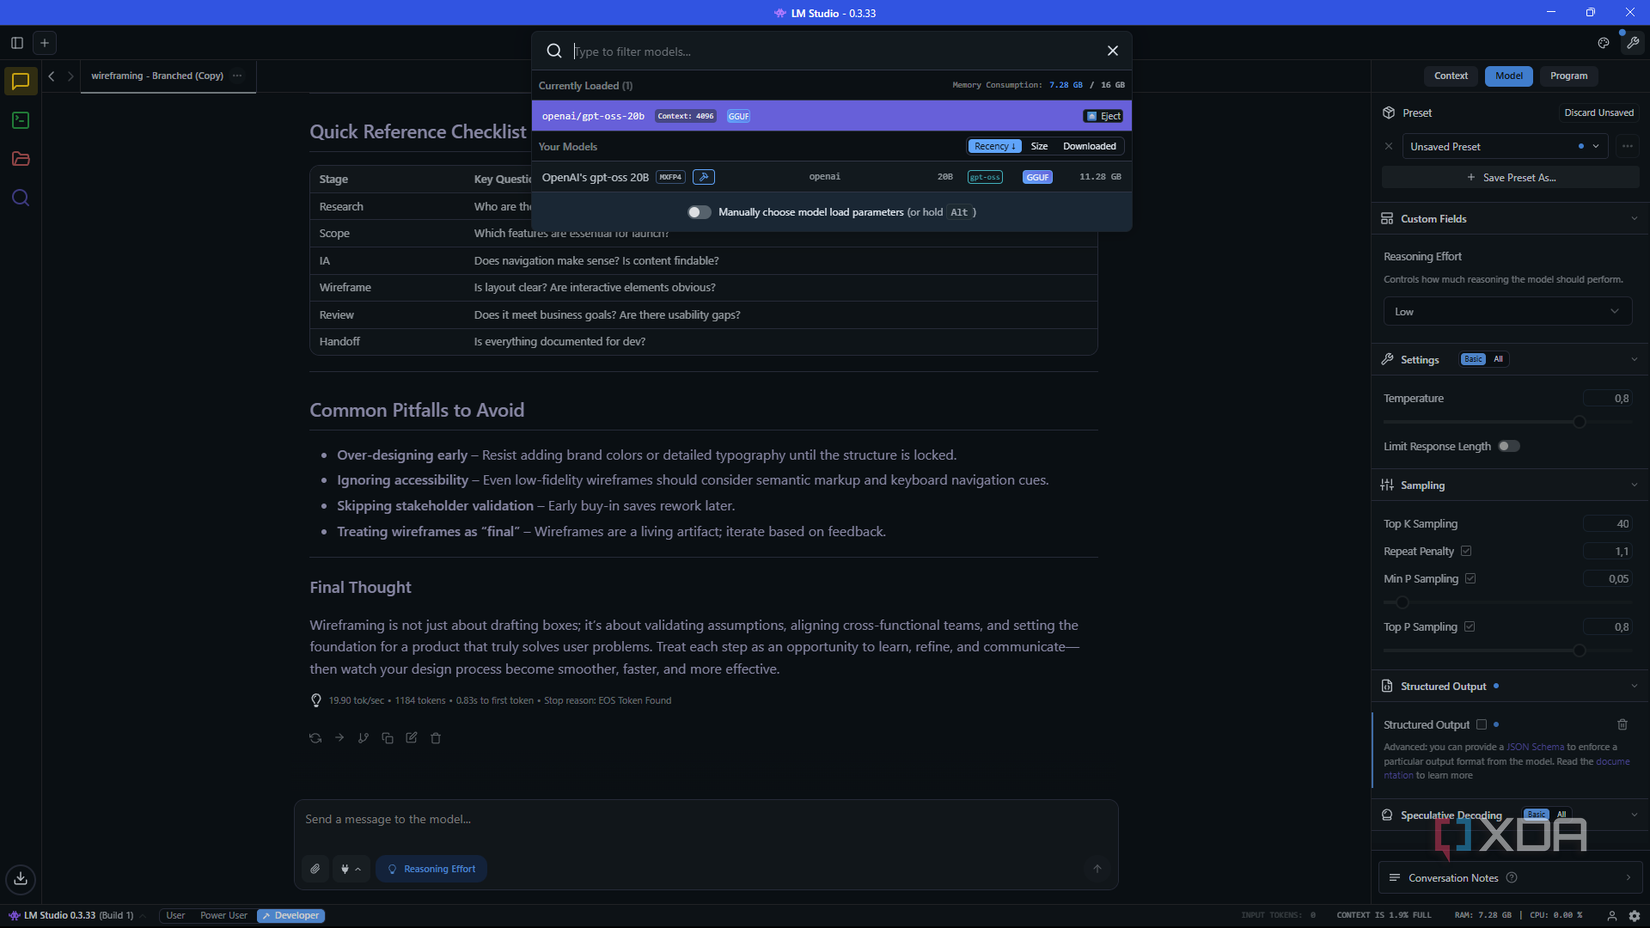Continue the assistant message with arrow icon
The width and height of the screenshot is (1650, 928).
(339, 738)
